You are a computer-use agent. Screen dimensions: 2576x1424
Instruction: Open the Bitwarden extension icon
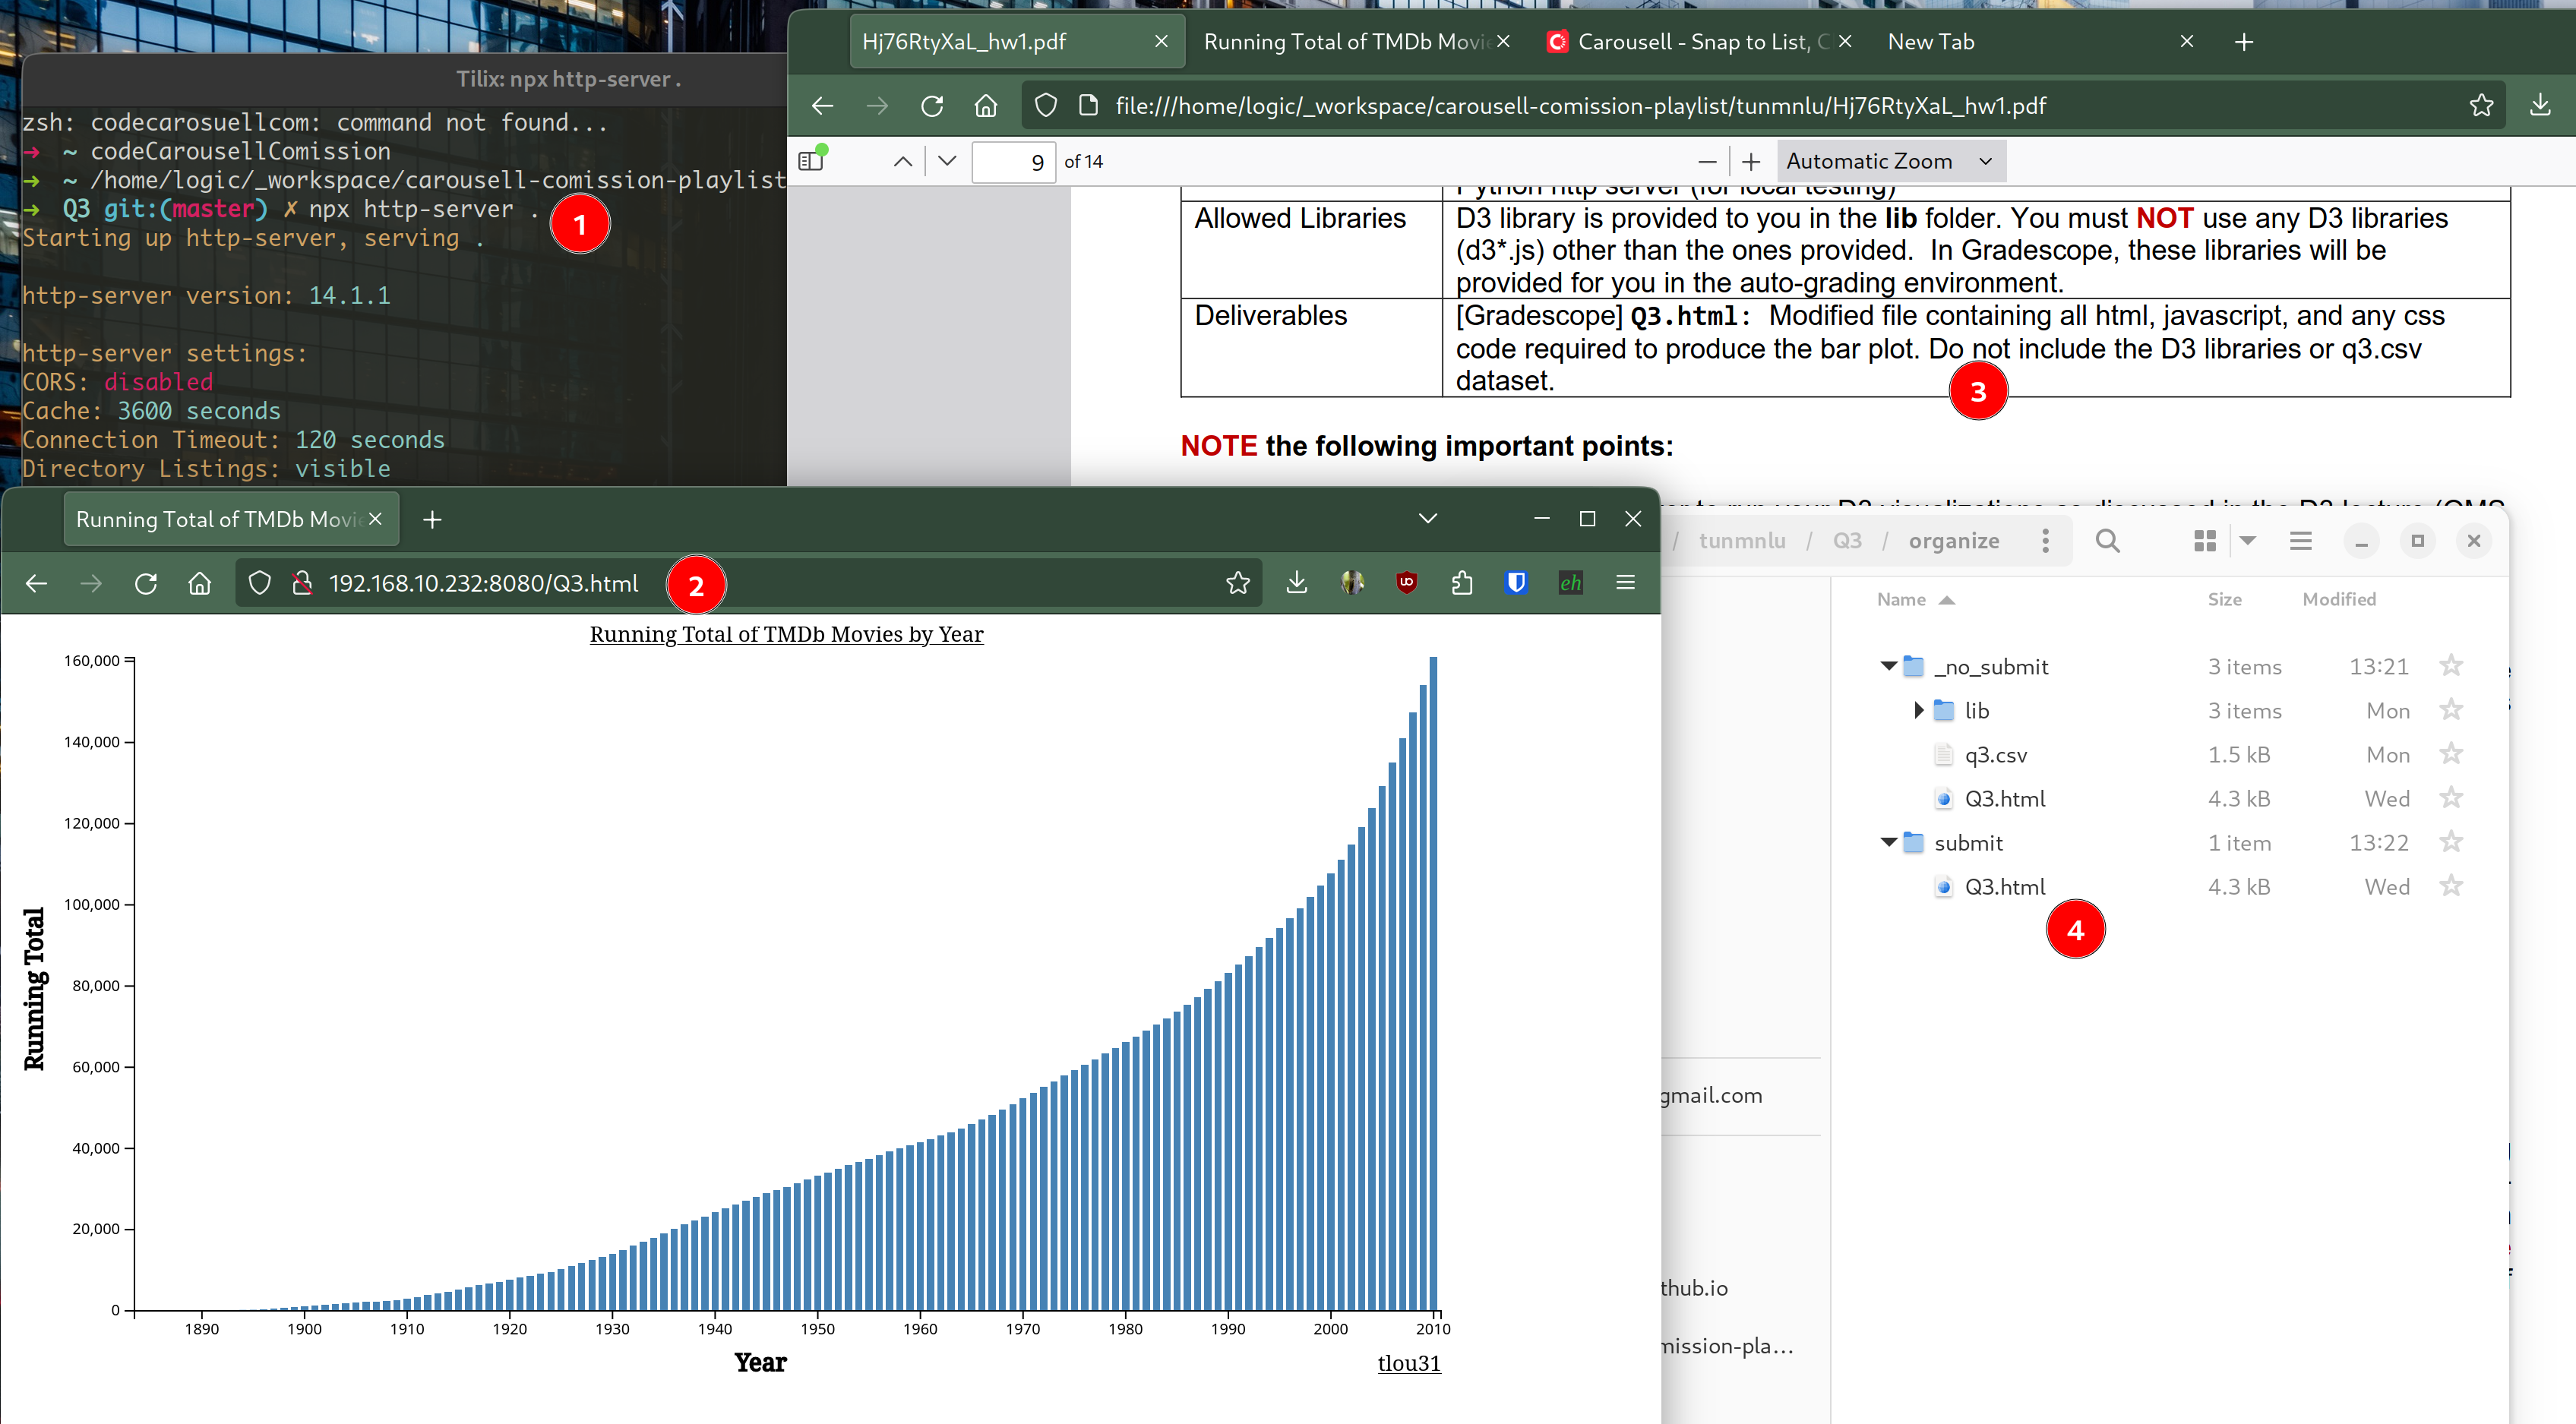[1516, 582]
